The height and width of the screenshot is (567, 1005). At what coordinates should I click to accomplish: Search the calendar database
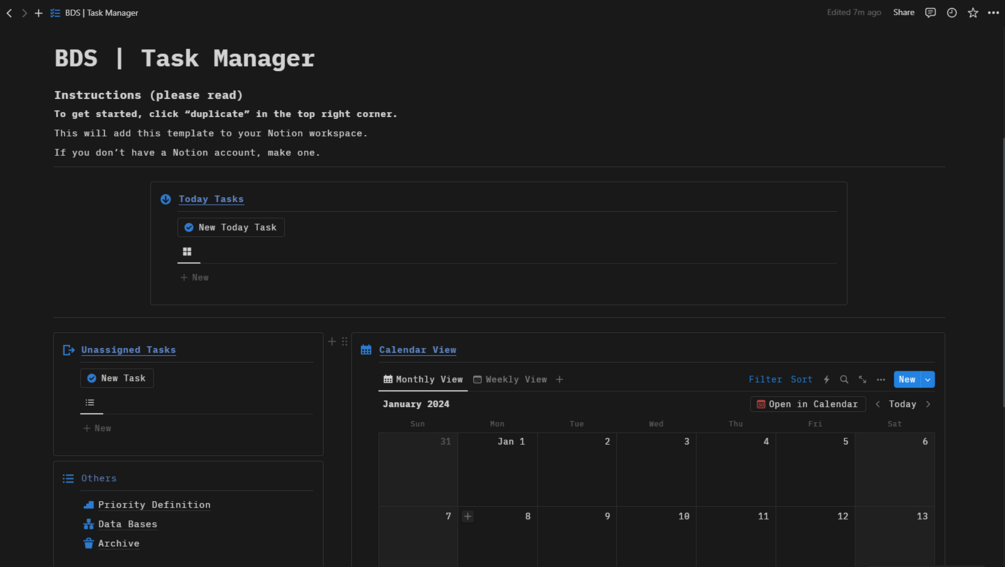coord(844,379)
